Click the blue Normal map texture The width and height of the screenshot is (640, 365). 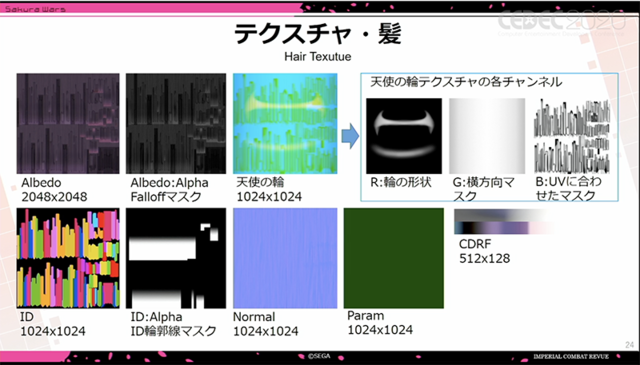[285, 258]
